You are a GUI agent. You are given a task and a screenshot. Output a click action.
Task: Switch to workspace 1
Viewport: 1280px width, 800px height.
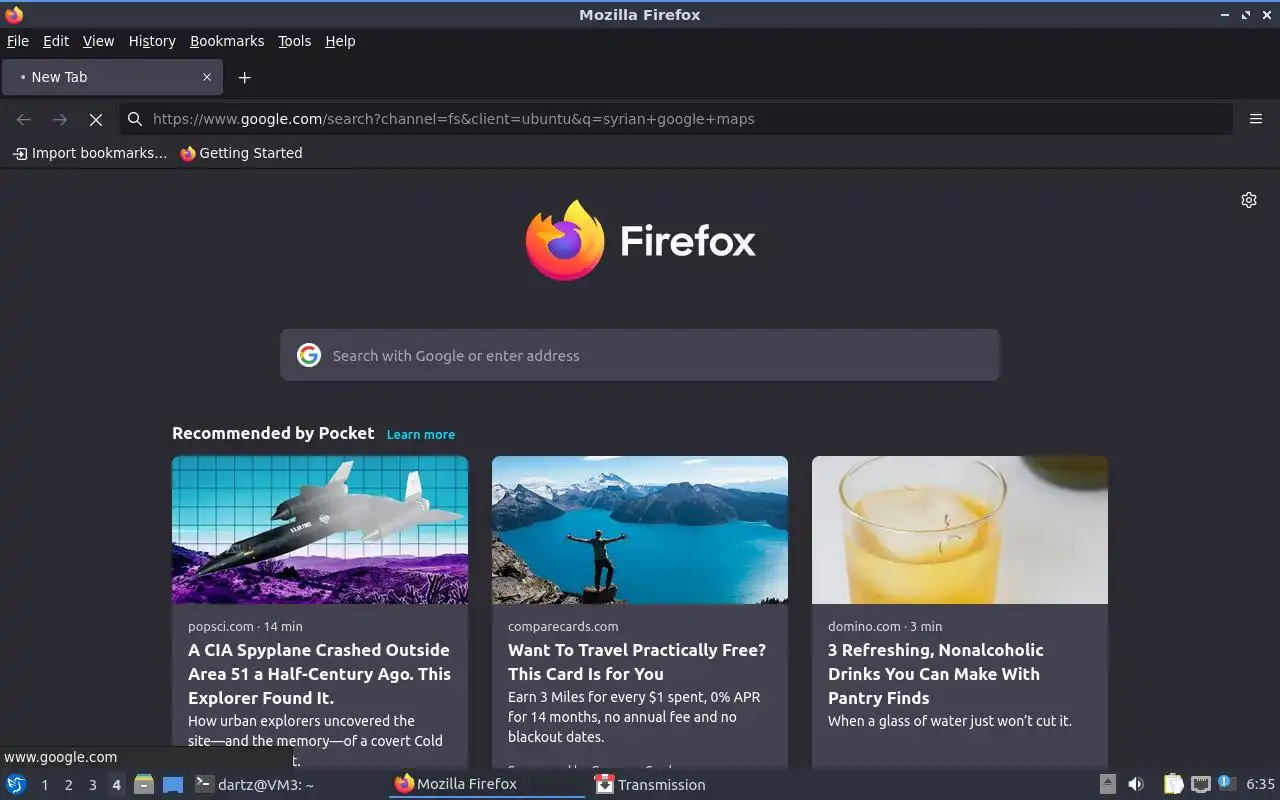tap(45, 785)
